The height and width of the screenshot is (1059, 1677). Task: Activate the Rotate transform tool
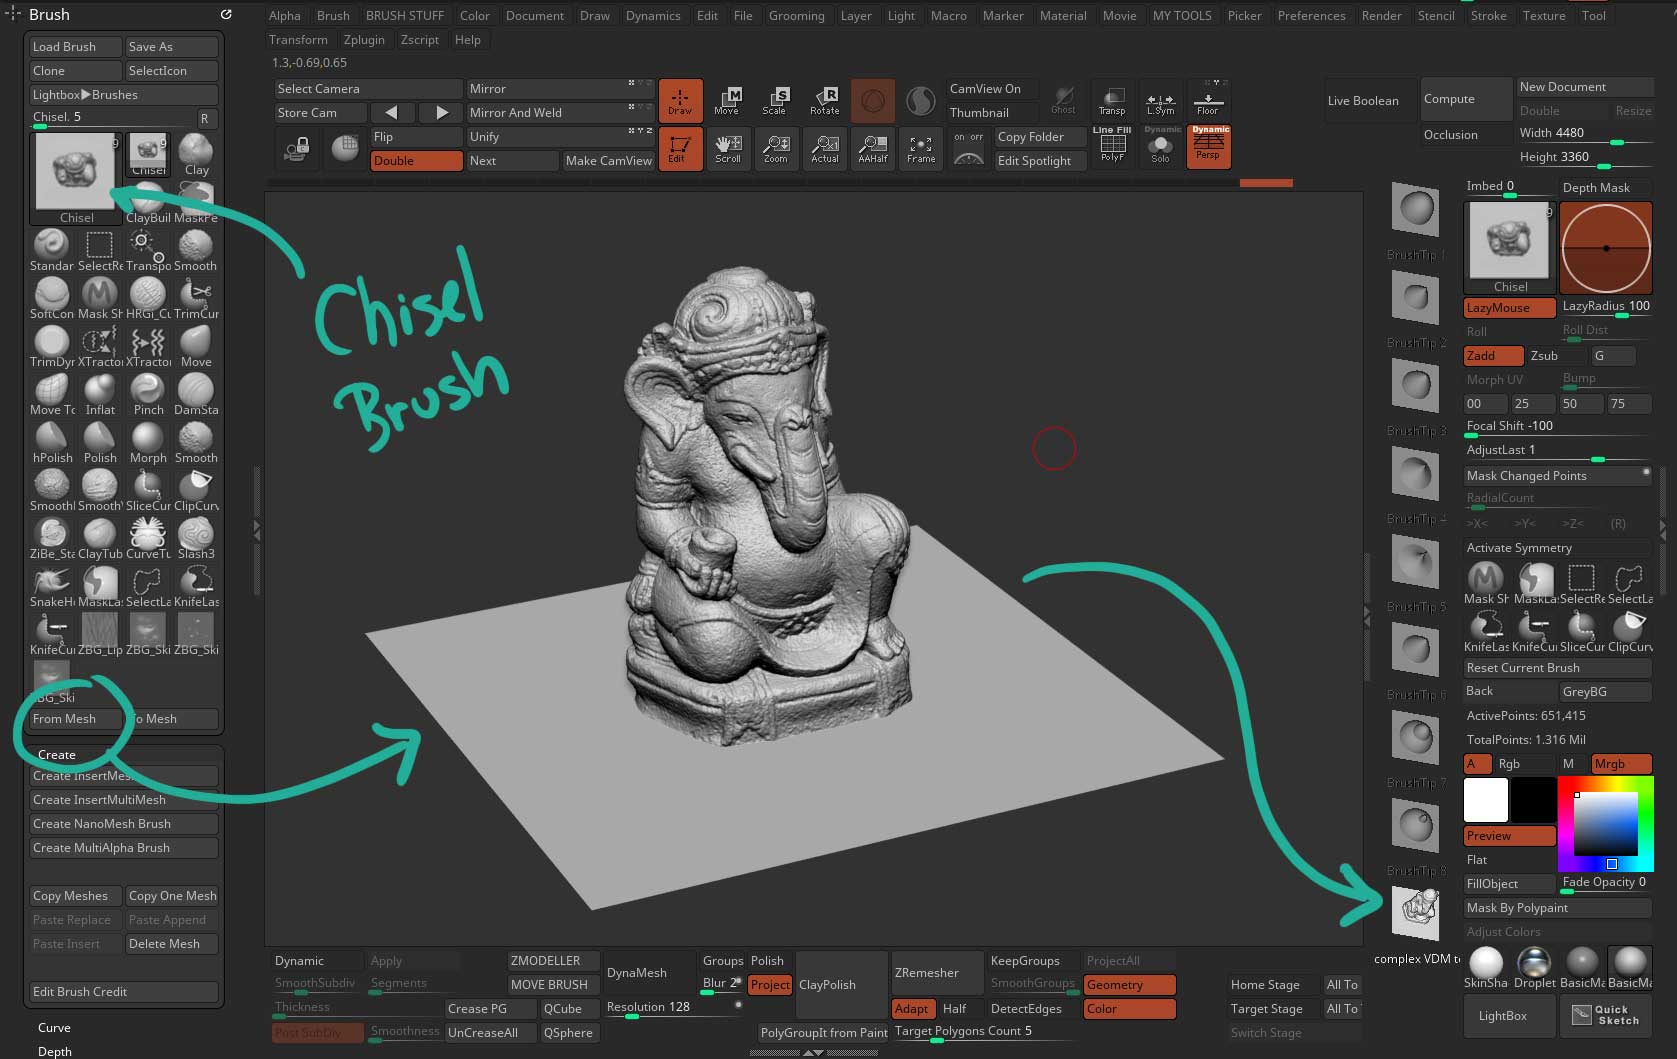[x=824, y=101]
